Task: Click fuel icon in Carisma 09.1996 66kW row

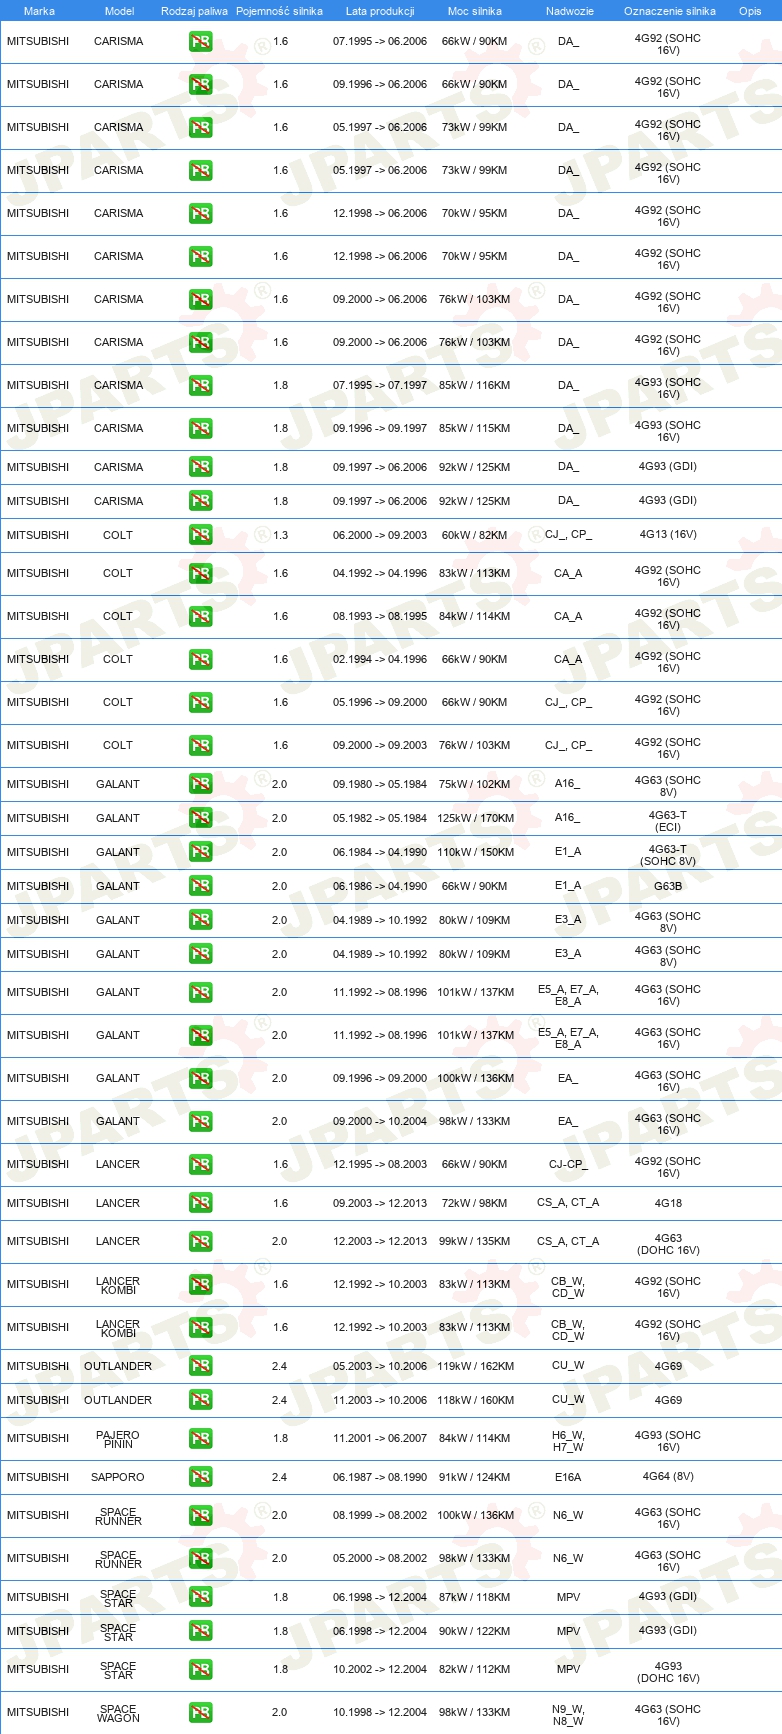Action: 200,85
